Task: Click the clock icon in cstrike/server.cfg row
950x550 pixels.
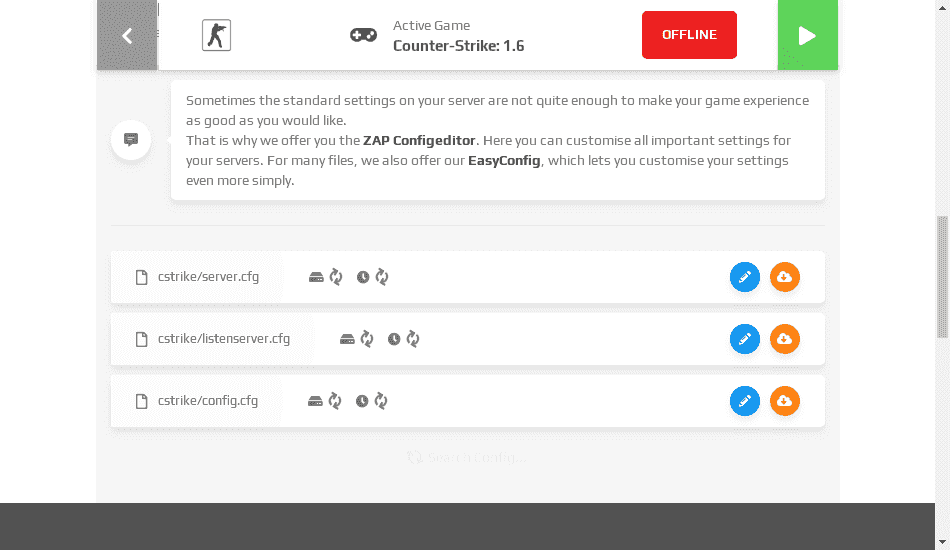Action: 363,277
